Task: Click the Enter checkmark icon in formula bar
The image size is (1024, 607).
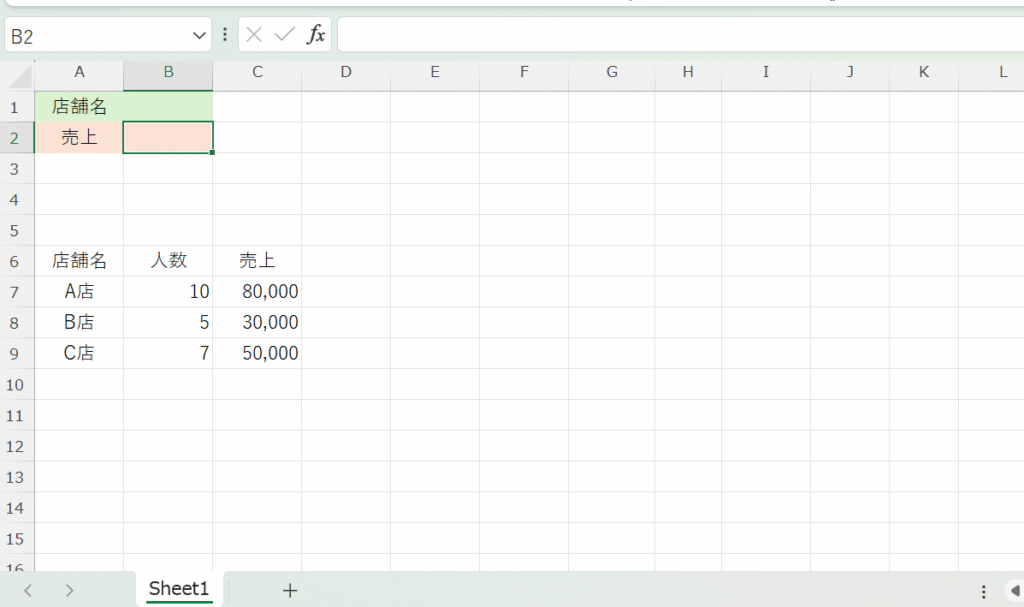Action: click(x=285, y=35)
